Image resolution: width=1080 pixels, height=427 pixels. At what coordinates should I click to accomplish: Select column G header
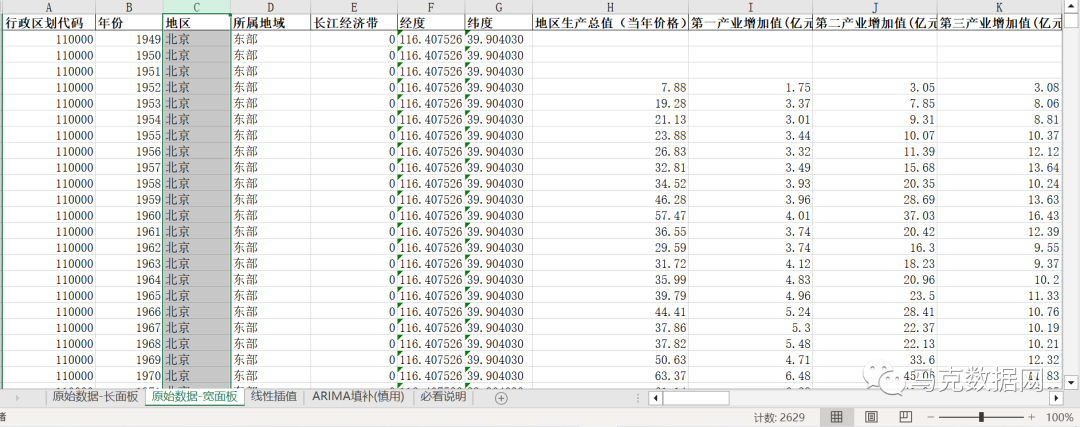[498, 7]
